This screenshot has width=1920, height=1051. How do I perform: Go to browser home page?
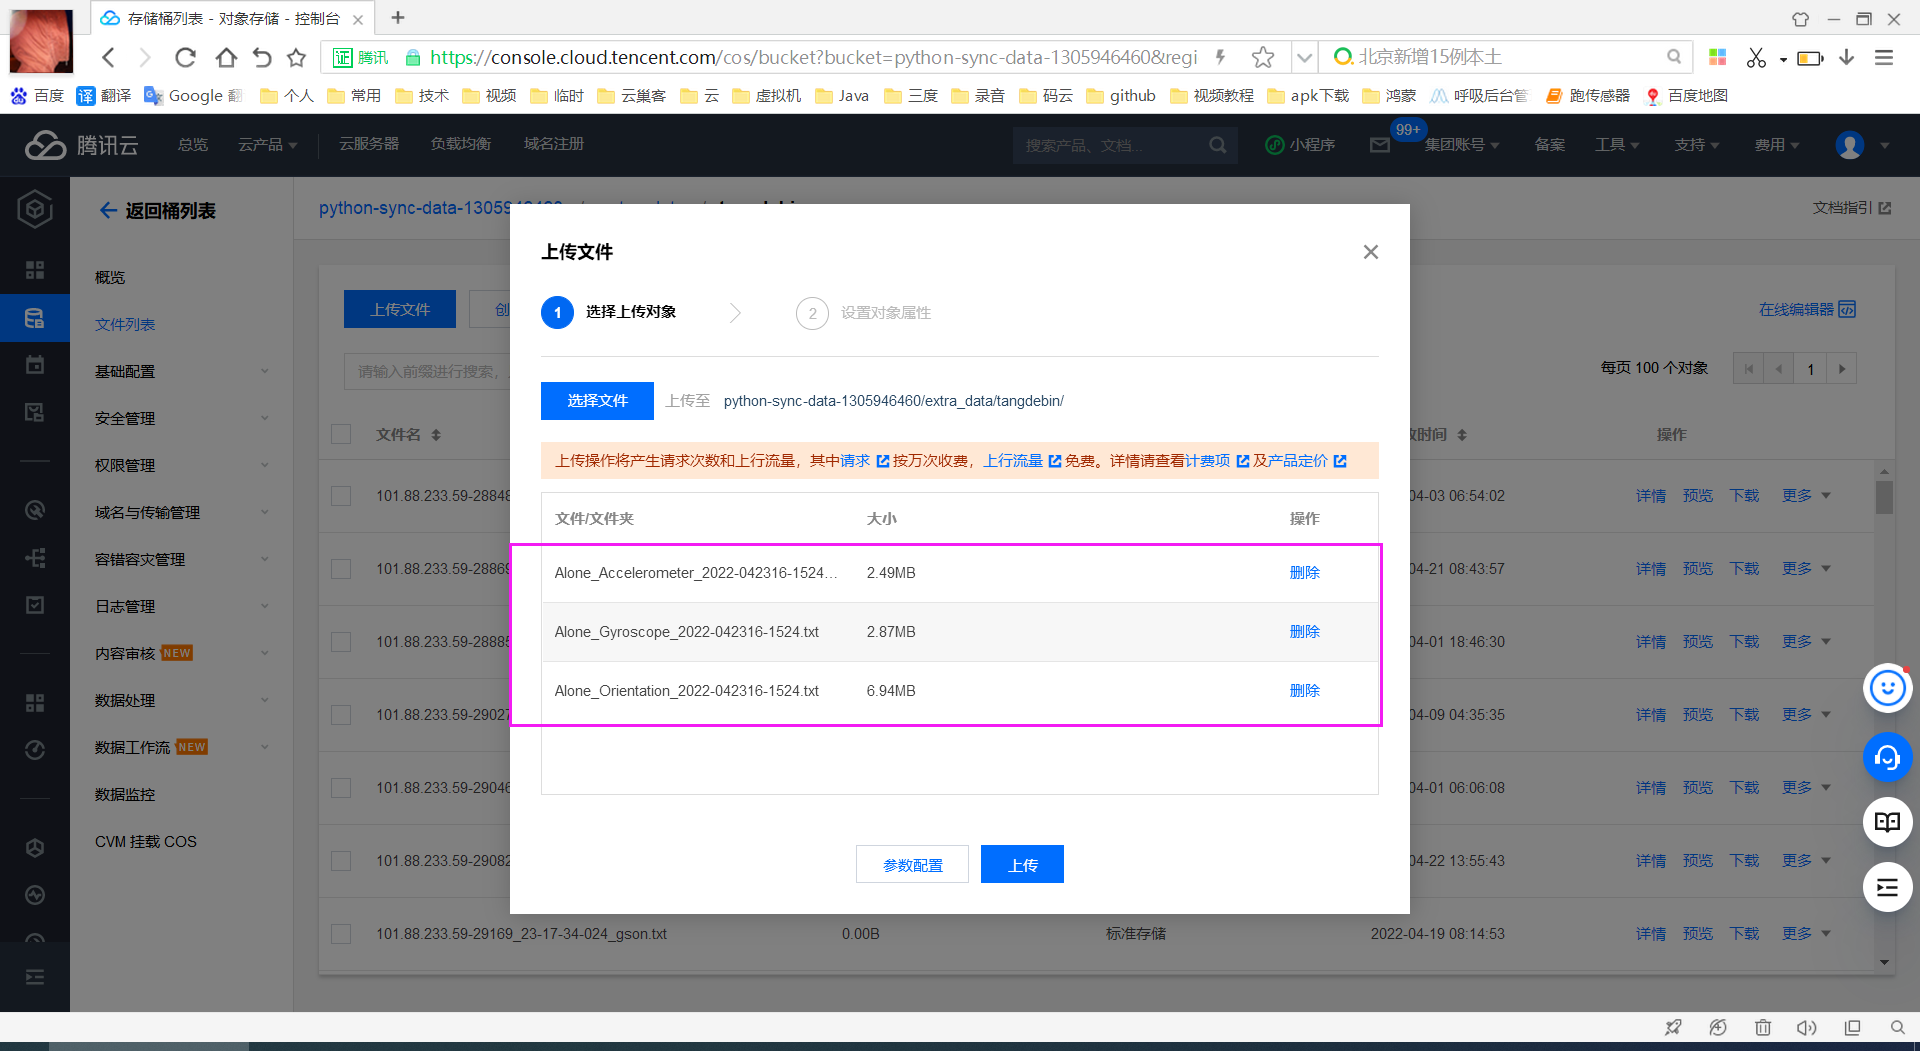click(226, 57)
